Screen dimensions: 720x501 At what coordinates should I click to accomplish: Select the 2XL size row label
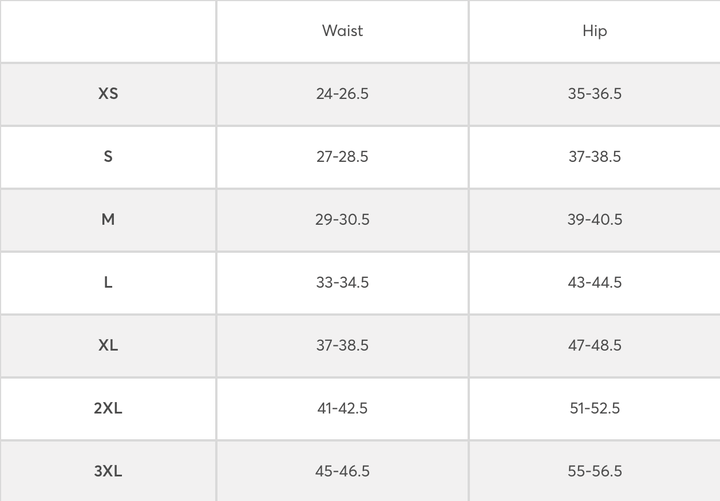[108, 408]
